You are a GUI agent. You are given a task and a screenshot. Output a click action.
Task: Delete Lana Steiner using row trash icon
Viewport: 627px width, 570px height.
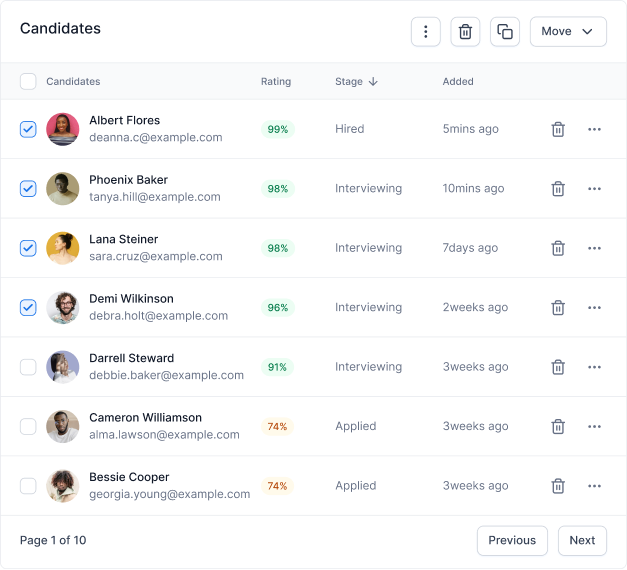(558, 248)
